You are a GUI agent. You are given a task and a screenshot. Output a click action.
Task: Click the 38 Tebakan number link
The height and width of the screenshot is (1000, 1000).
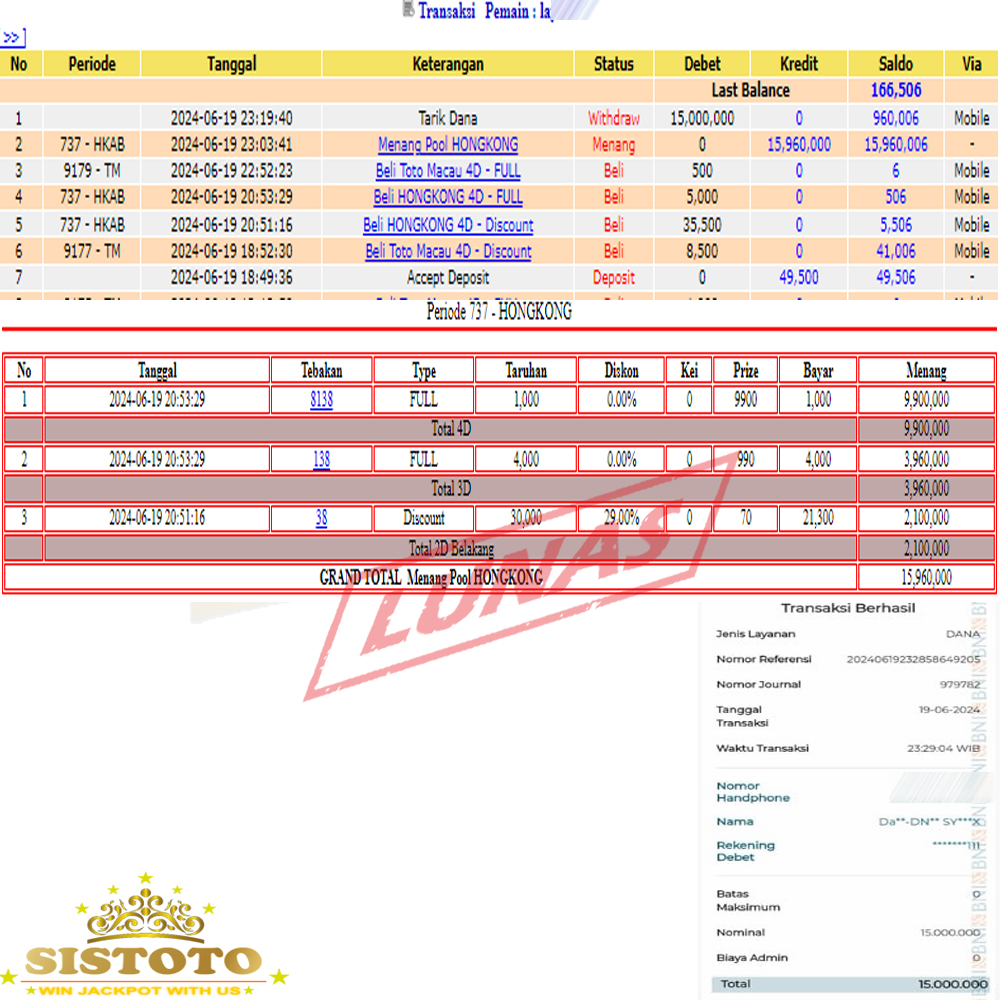[321, 519]
